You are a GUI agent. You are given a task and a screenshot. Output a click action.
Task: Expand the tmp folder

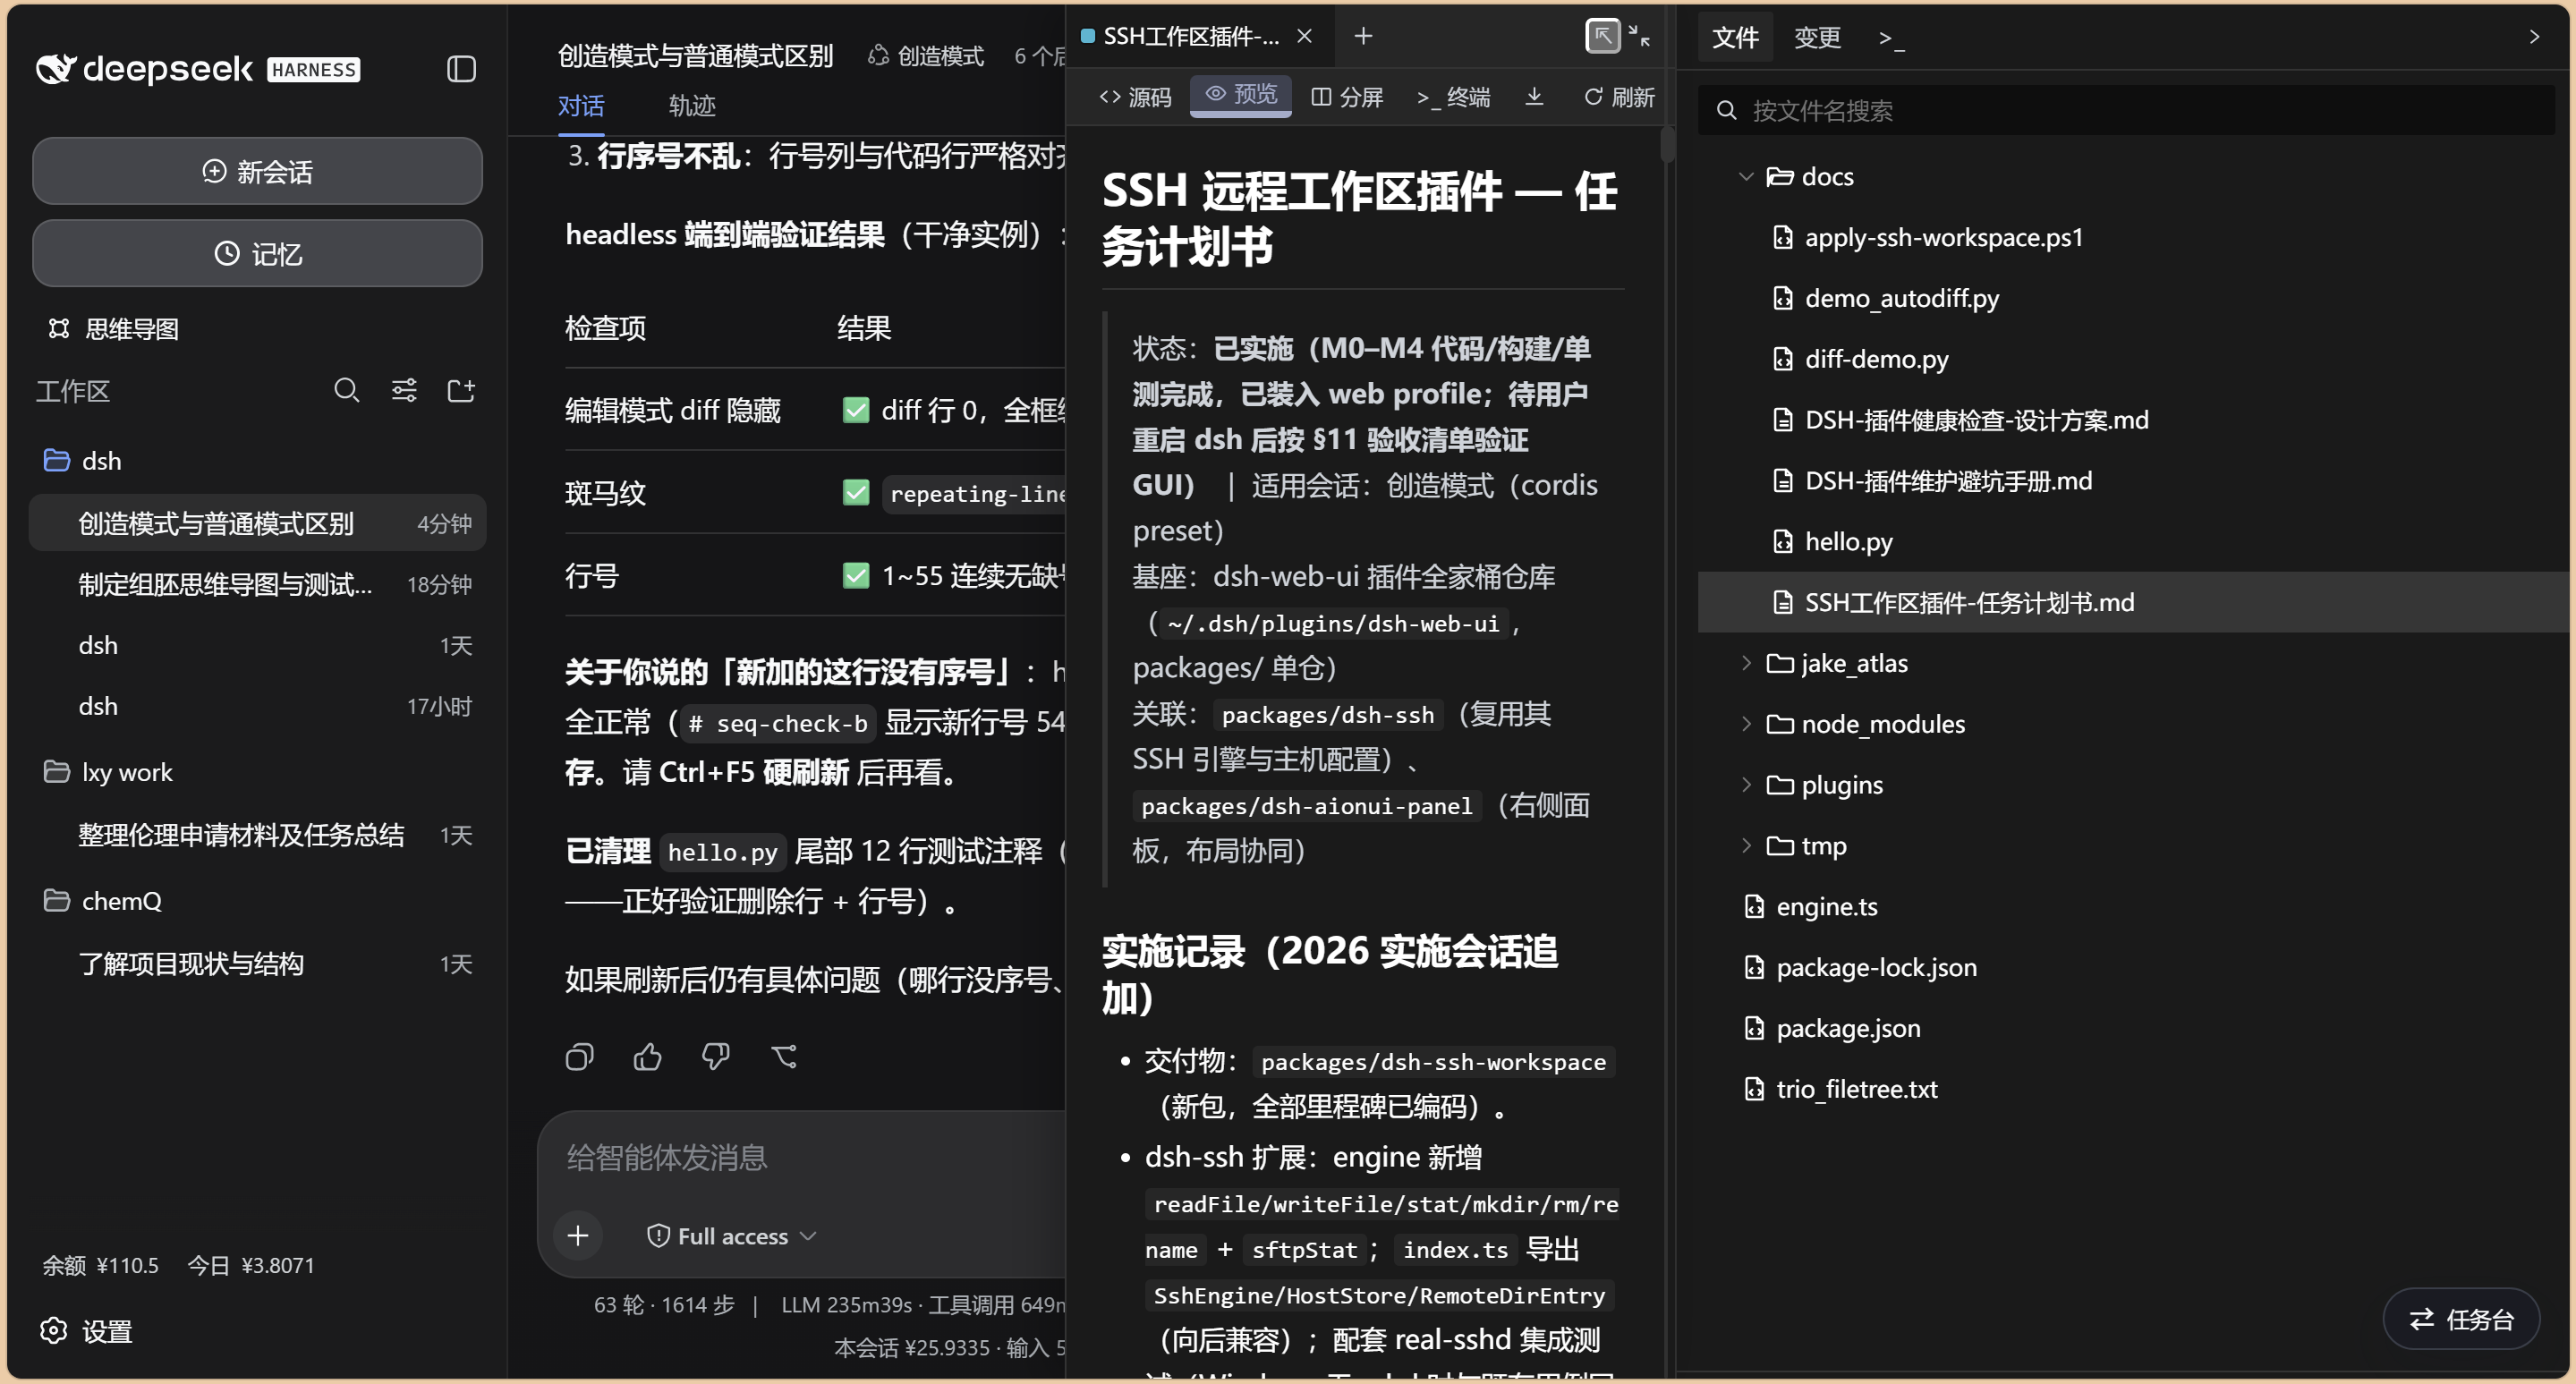click(1746, 846)
